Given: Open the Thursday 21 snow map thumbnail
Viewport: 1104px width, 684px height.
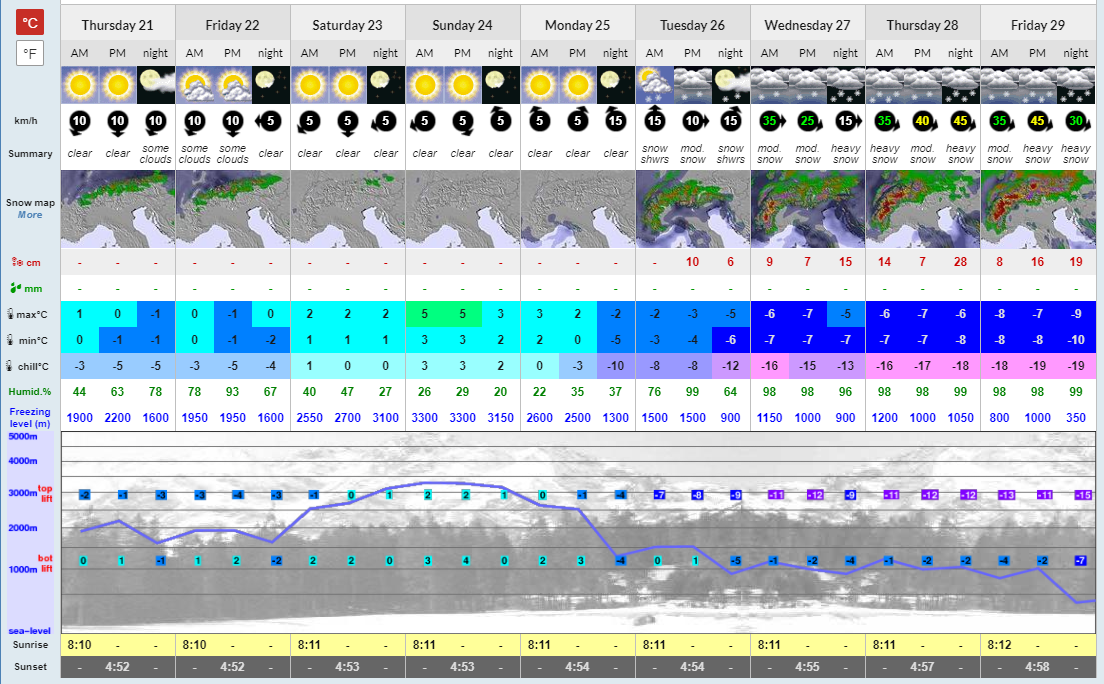Looking at the screenshot, I should [118, 209].
